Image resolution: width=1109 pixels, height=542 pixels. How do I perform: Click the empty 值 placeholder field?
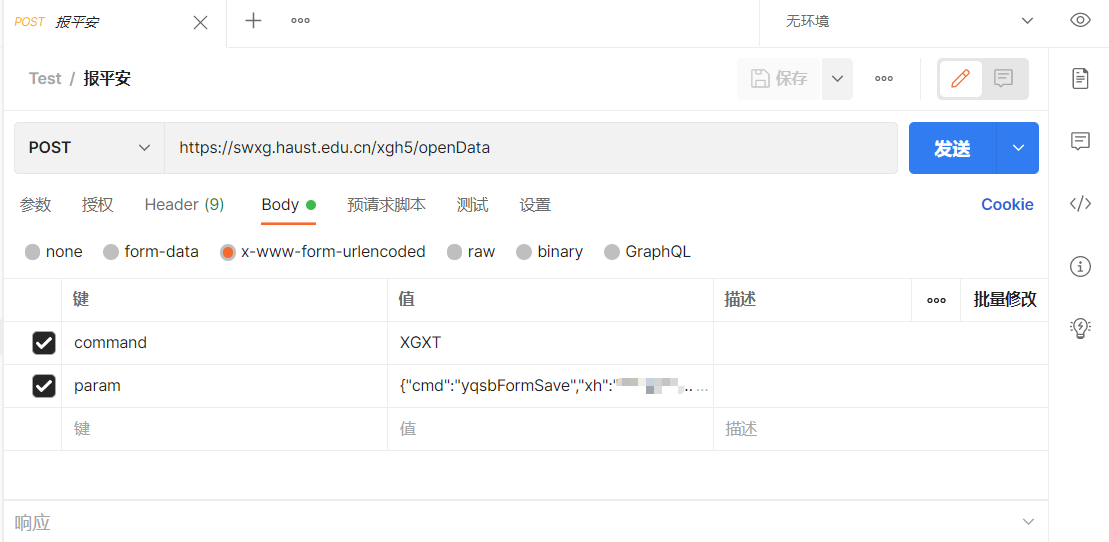point(551,429)
